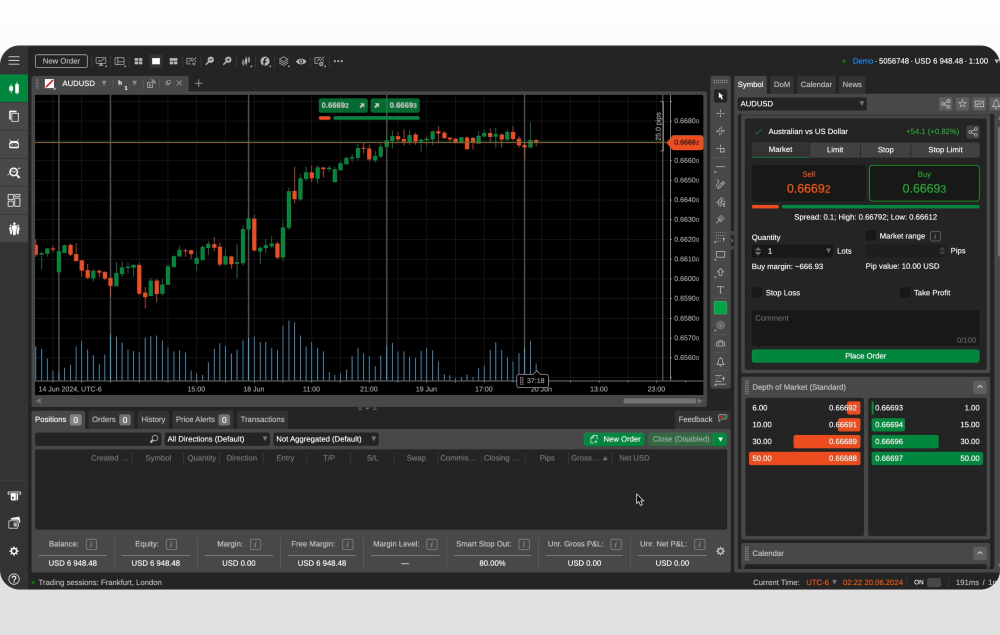Click the New Order button

click(61, 61)
